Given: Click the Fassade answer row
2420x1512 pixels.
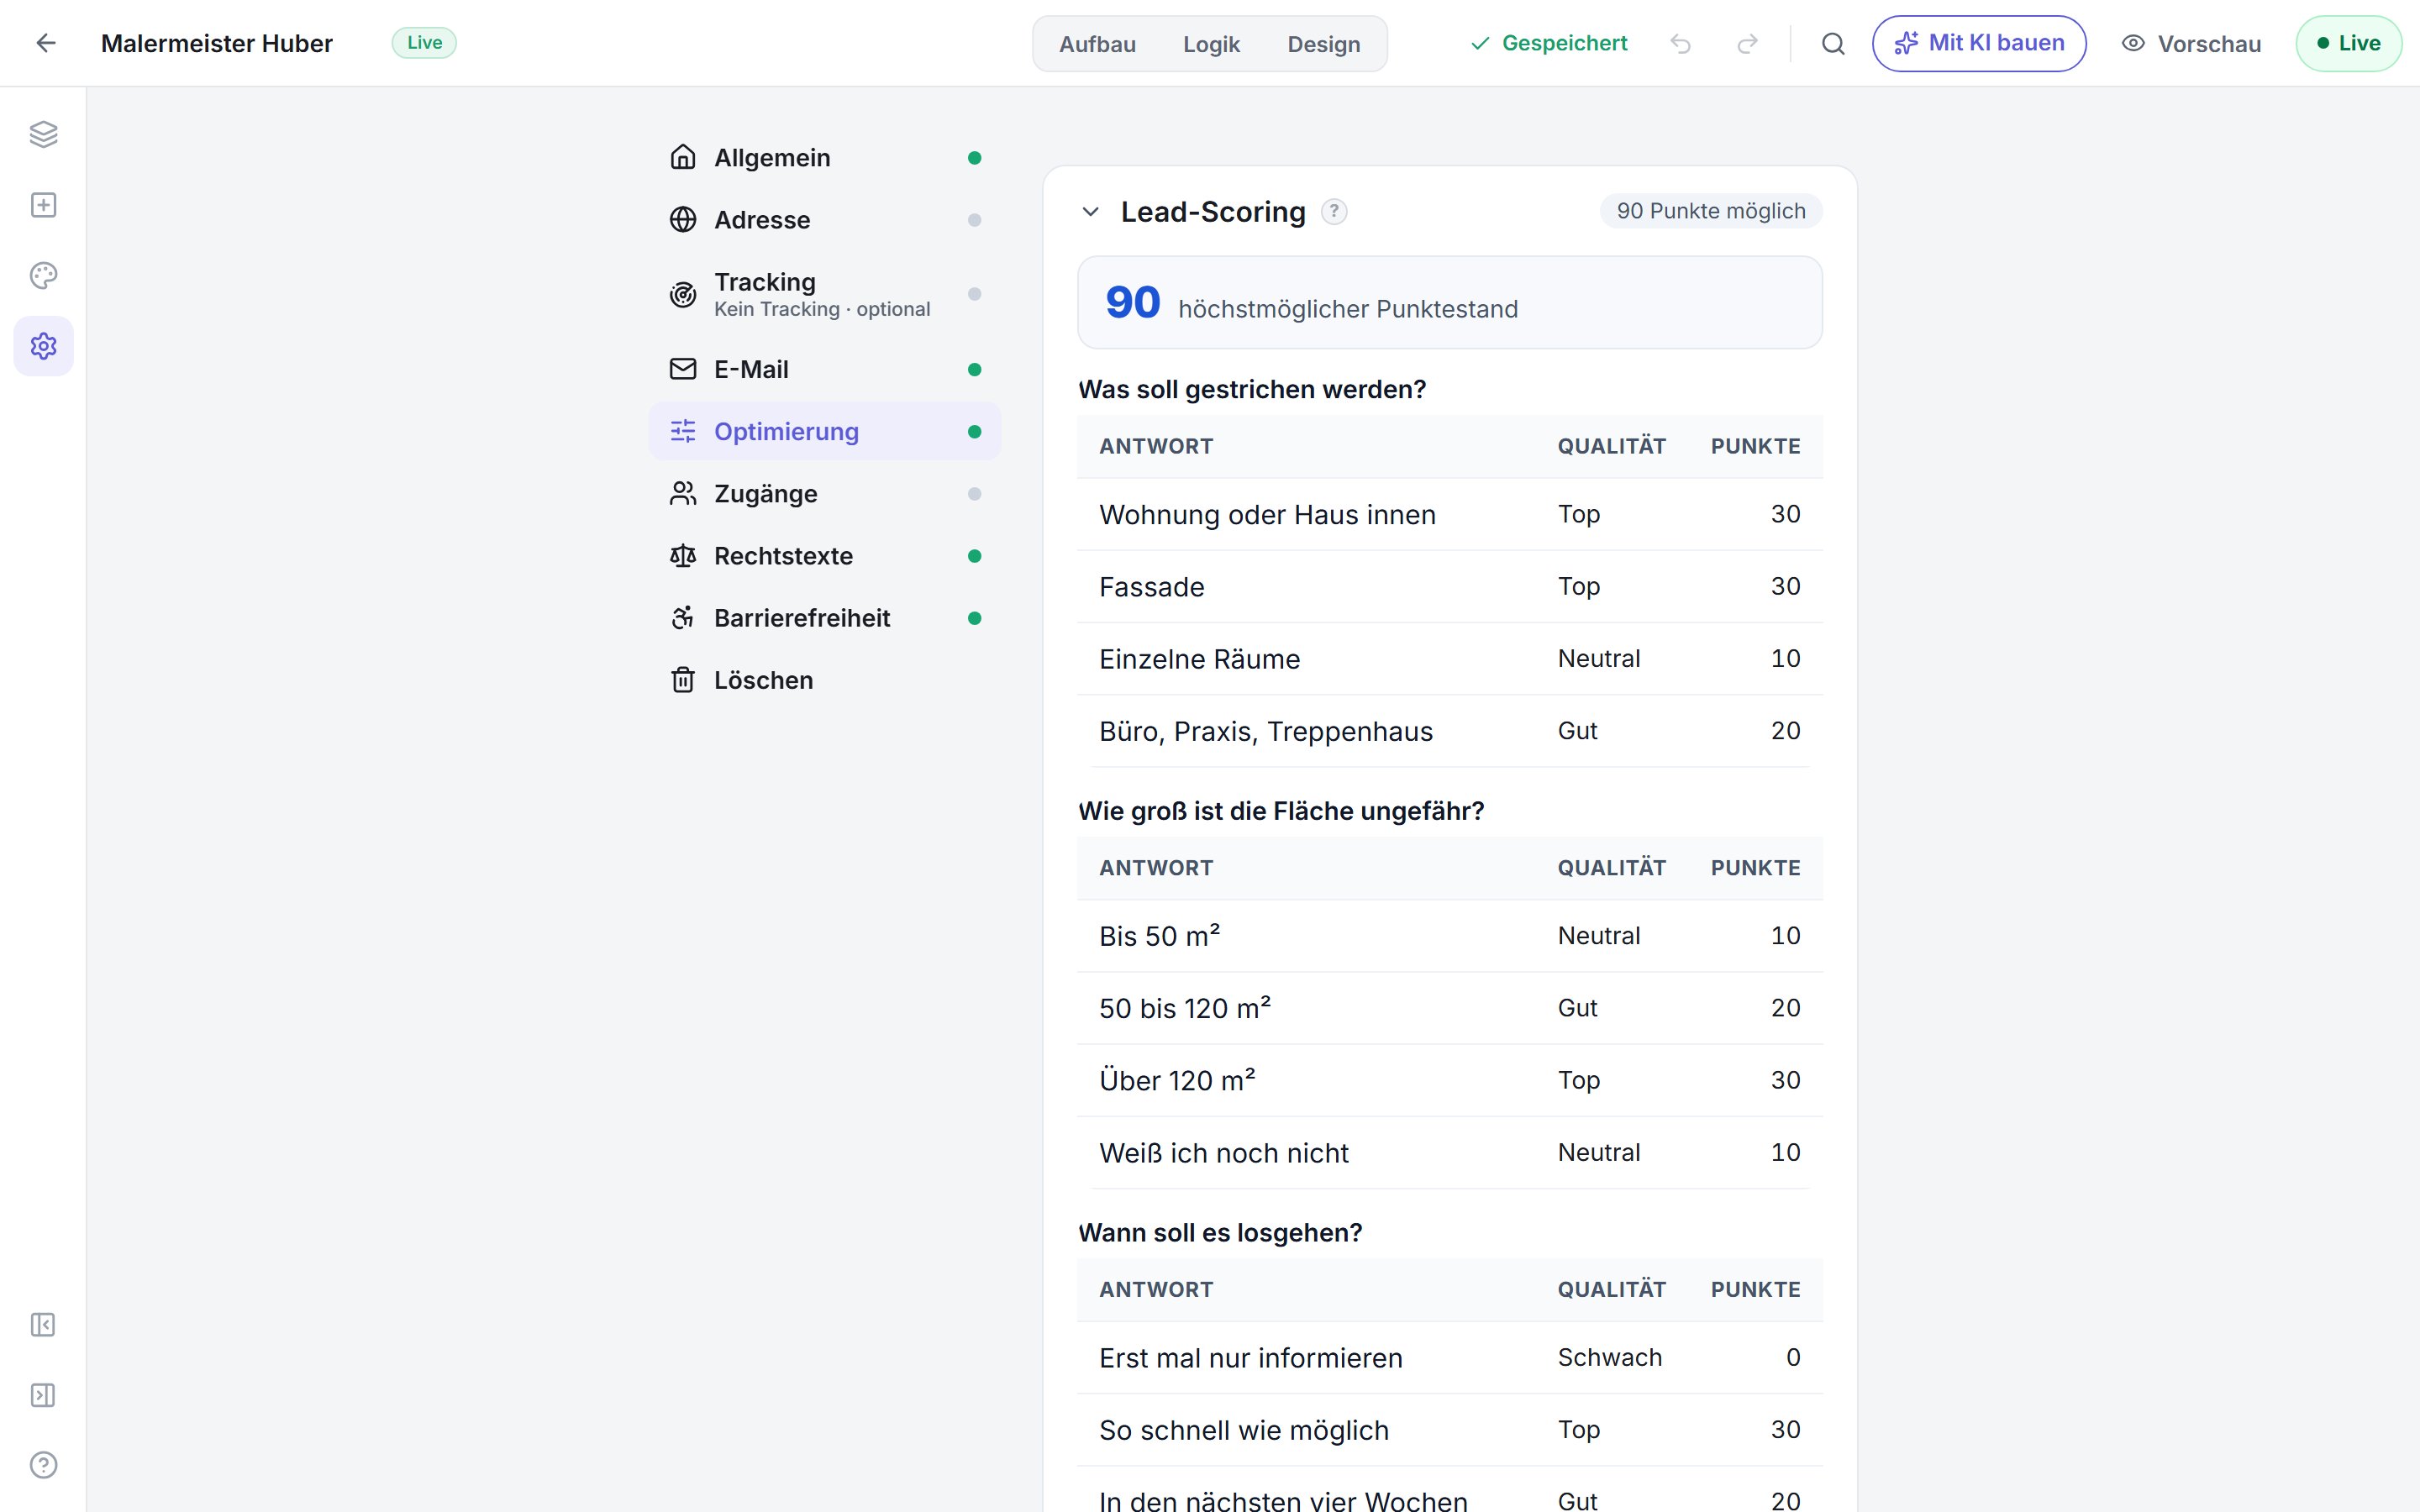Looking at the screenshot, I should pyautogui.click(x=1450, y=586).
